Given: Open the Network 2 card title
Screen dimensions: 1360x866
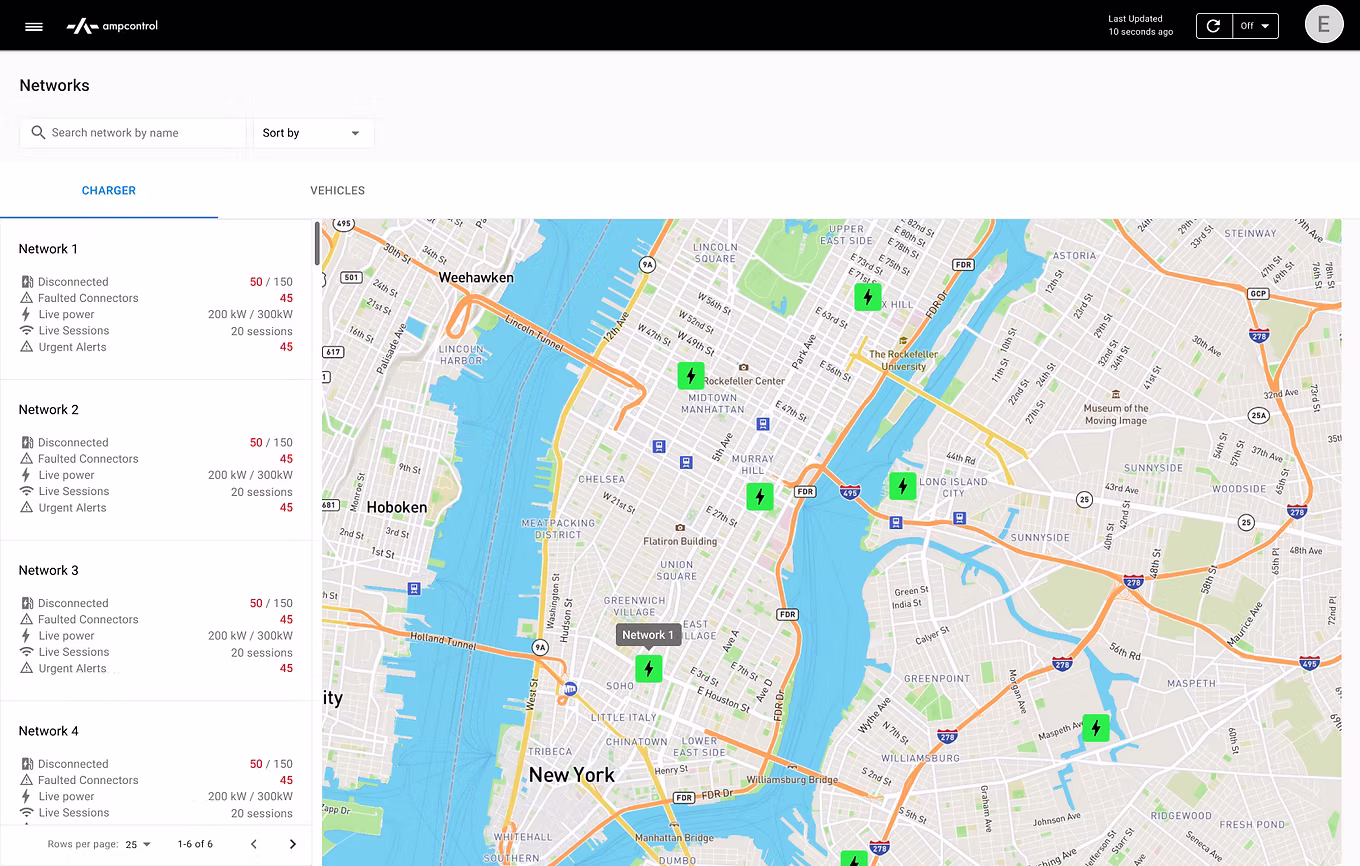Looking at the screenshot, I should click(x=49, y=410).
